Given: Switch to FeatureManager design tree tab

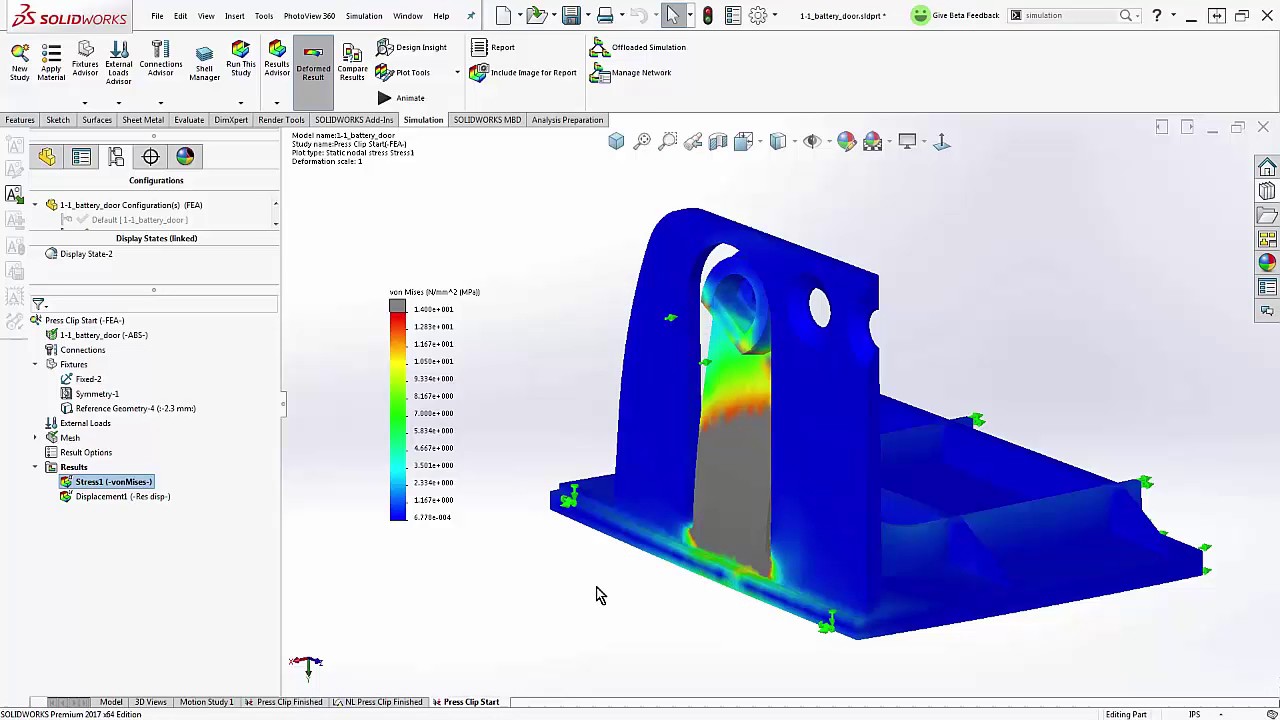Looking at the screenshot, I should point(47,157).
